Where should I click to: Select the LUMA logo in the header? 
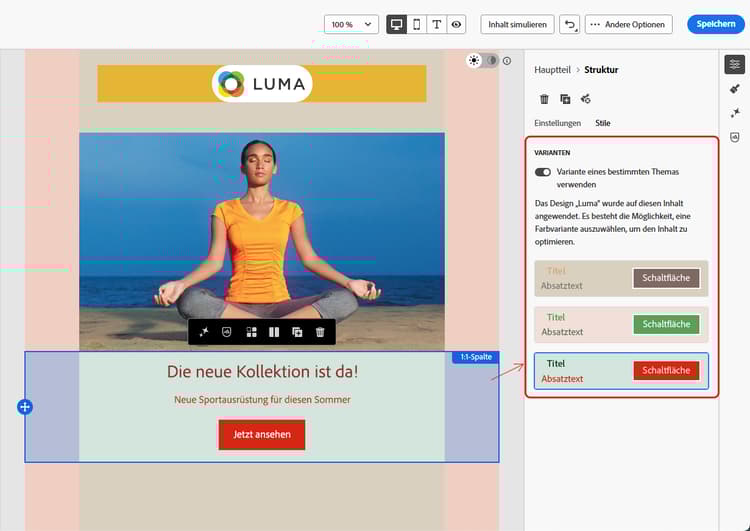pyautogui.click(x=262, y=84)
